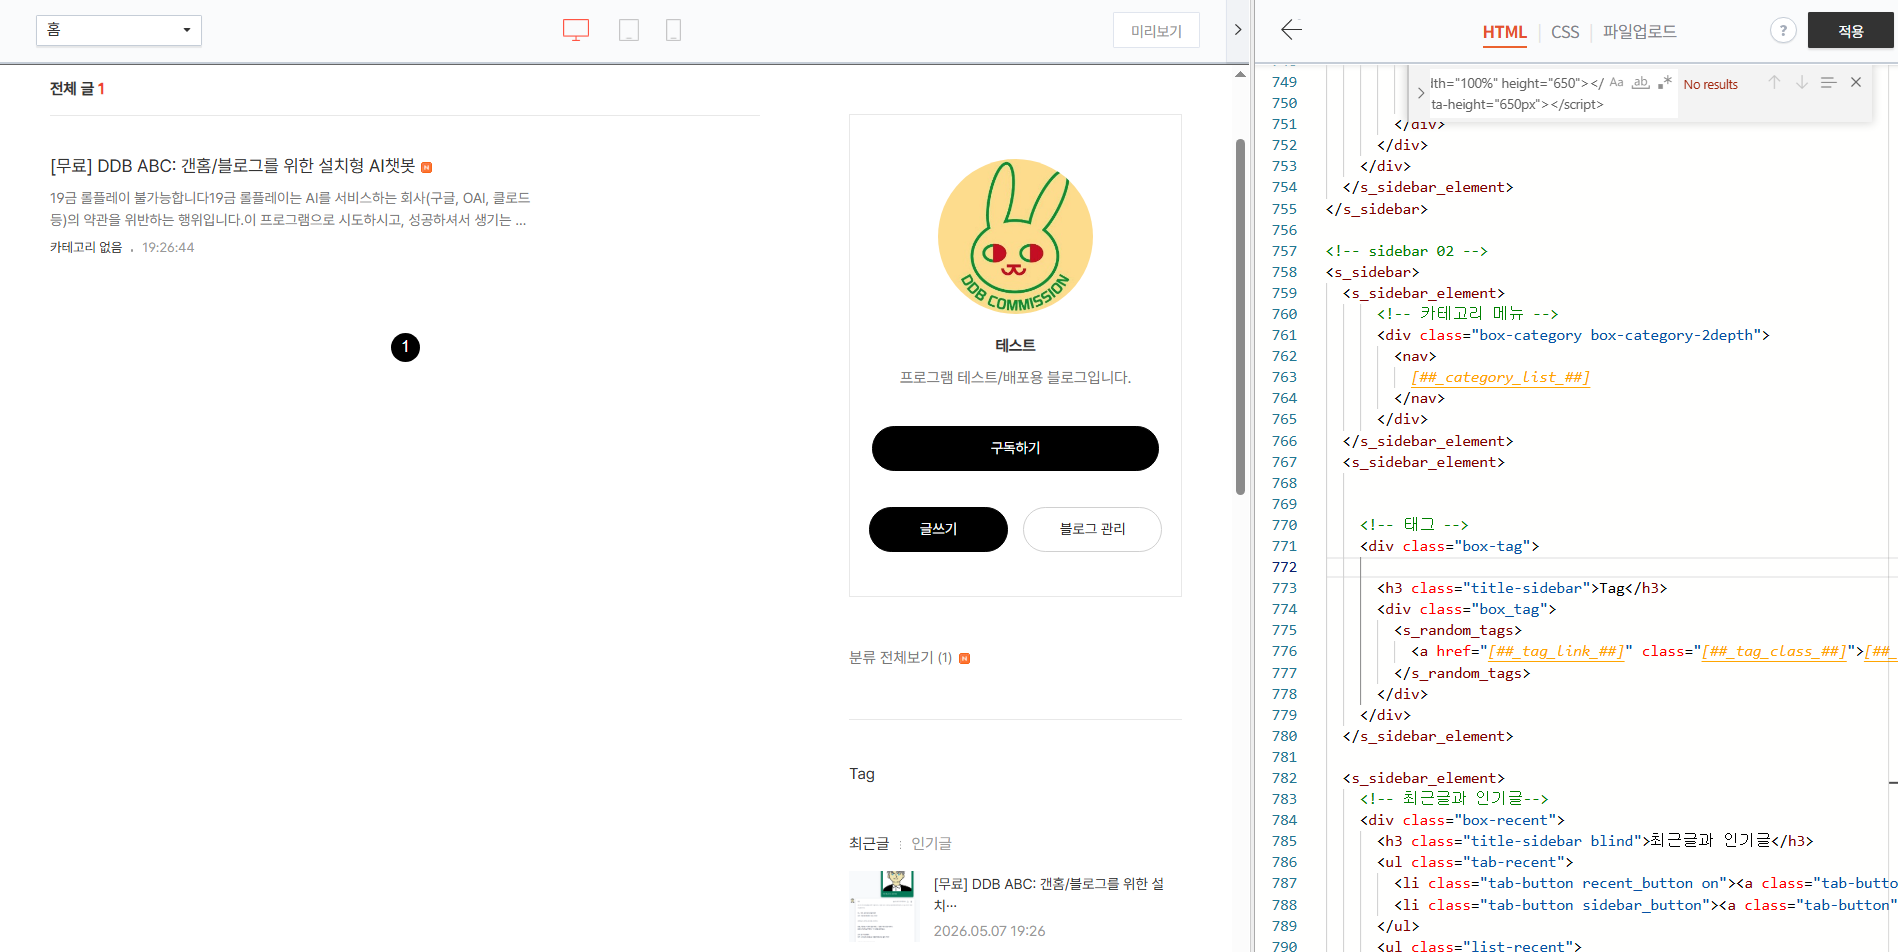Click the tab-recent ul on line 786
Viewport: 1898px width, 952px height.
coord(1475,862)
